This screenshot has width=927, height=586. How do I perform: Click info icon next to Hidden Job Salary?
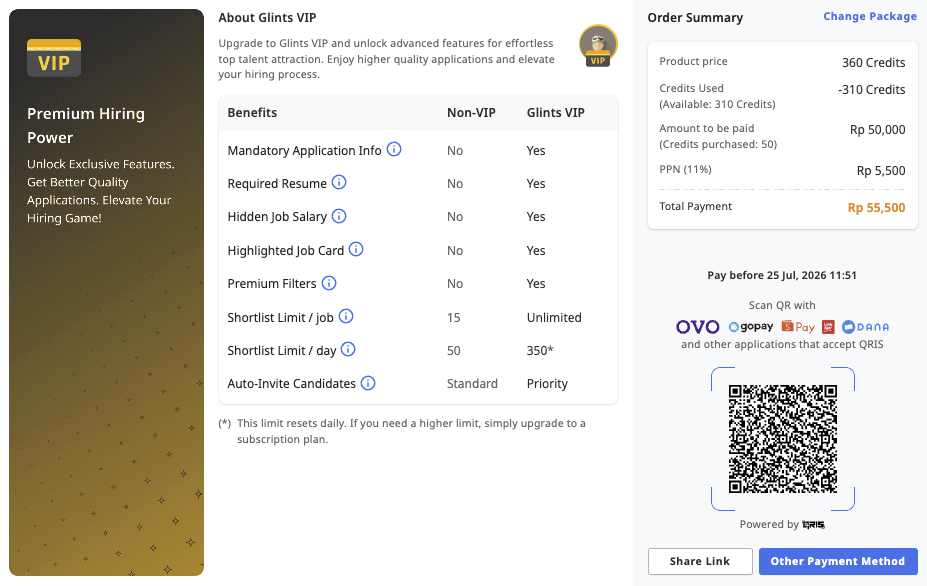339,216
